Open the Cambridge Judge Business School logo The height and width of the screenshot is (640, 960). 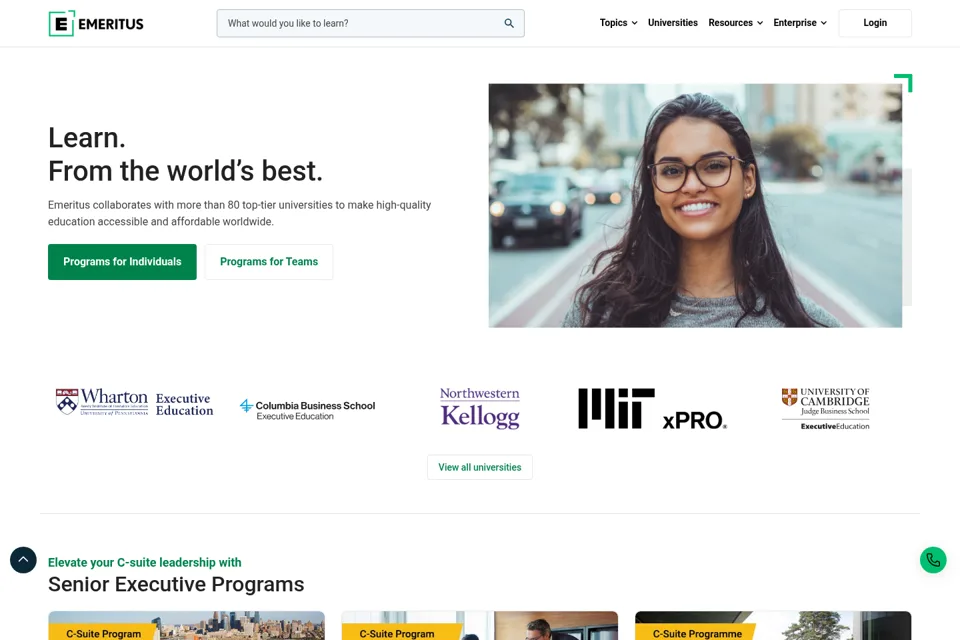[x=825, y=408]
